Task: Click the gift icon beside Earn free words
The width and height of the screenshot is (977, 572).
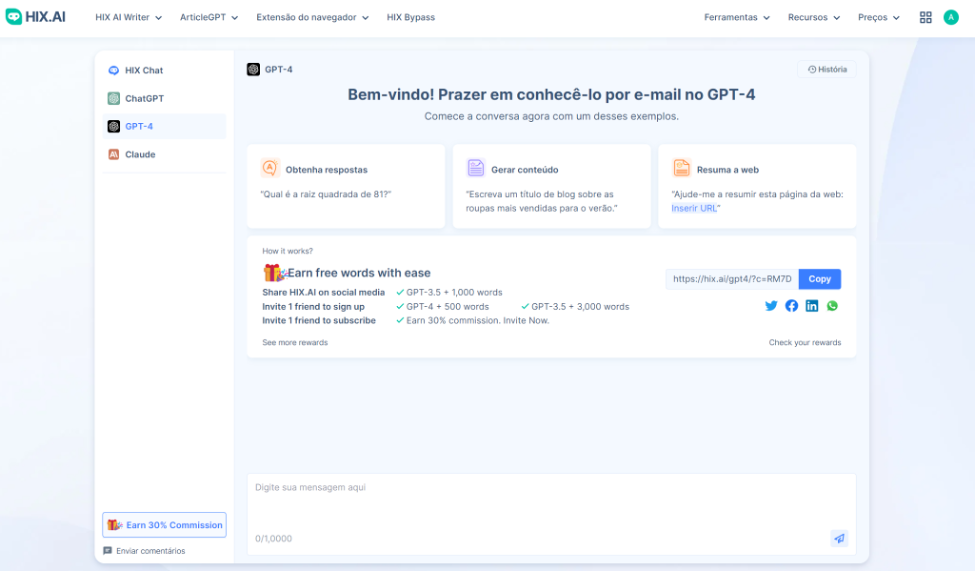Action: coord(274,273)
